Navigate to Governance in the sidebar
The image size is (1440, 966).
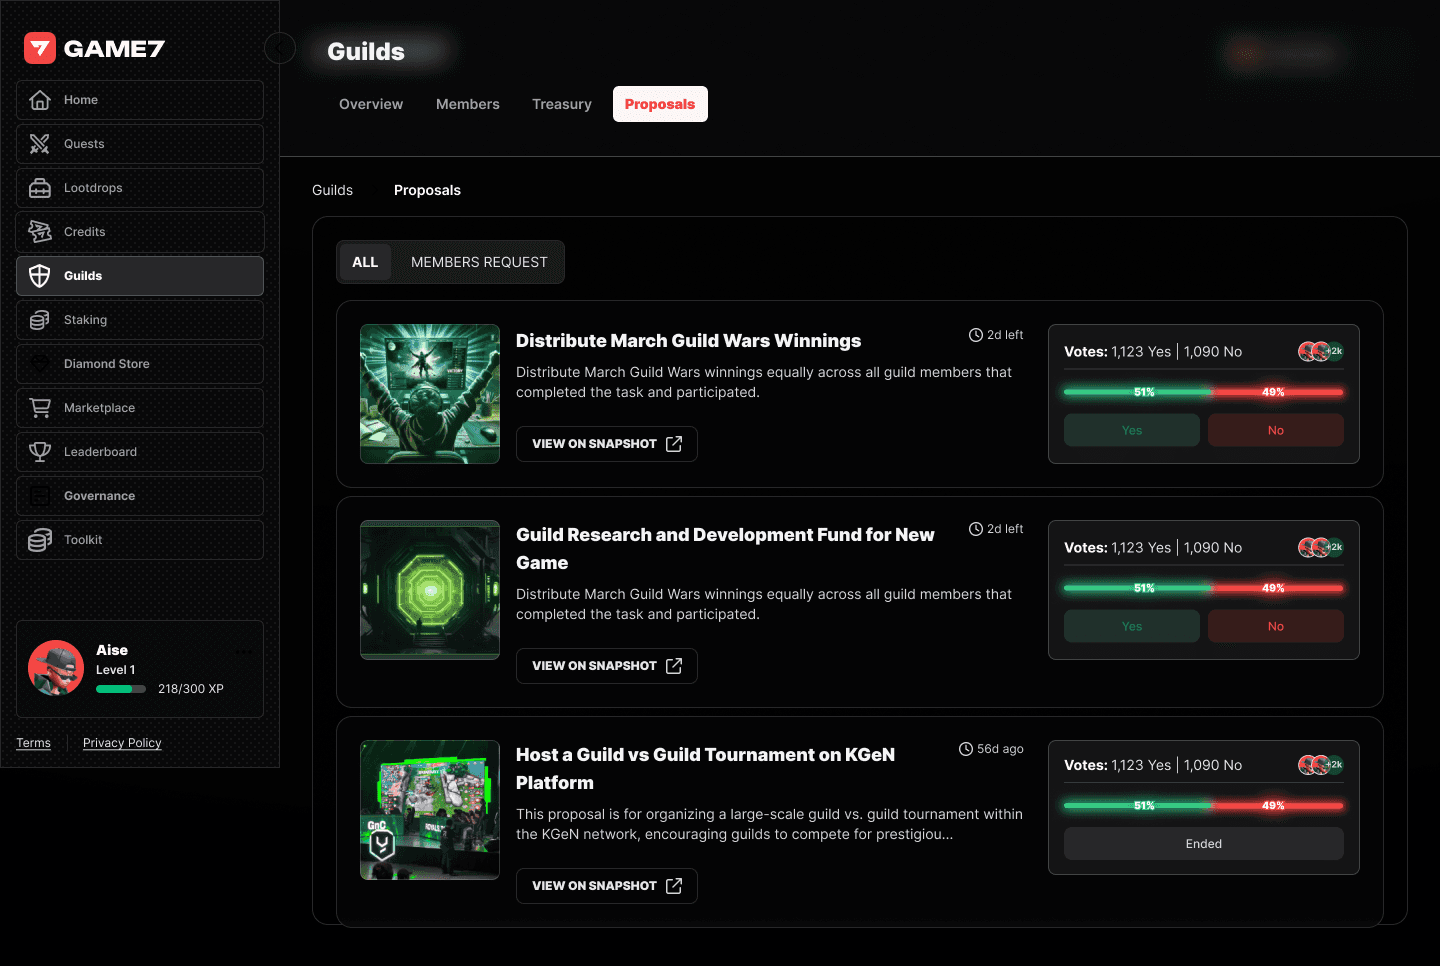tap(140, 496)
